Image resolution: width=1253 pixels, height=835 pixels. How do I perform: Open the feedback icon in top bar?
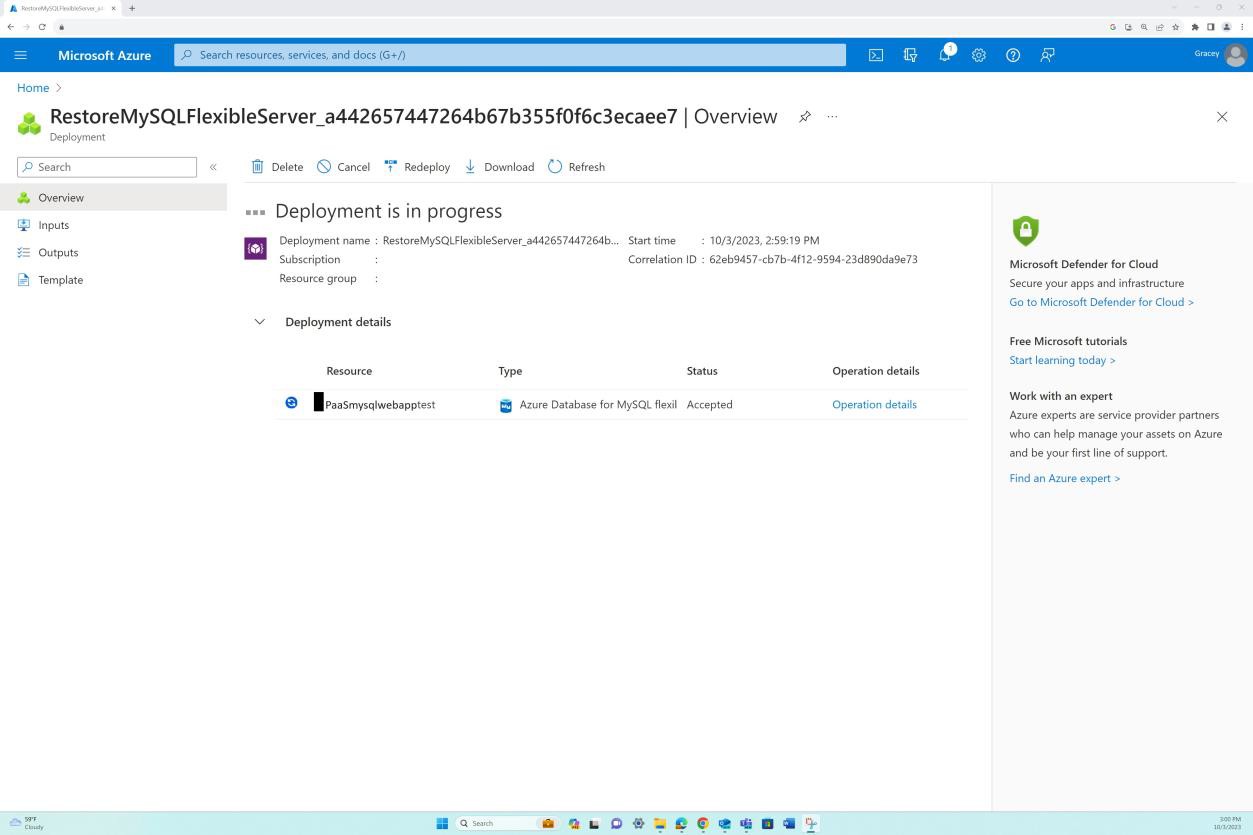(x=1047, y=55)
